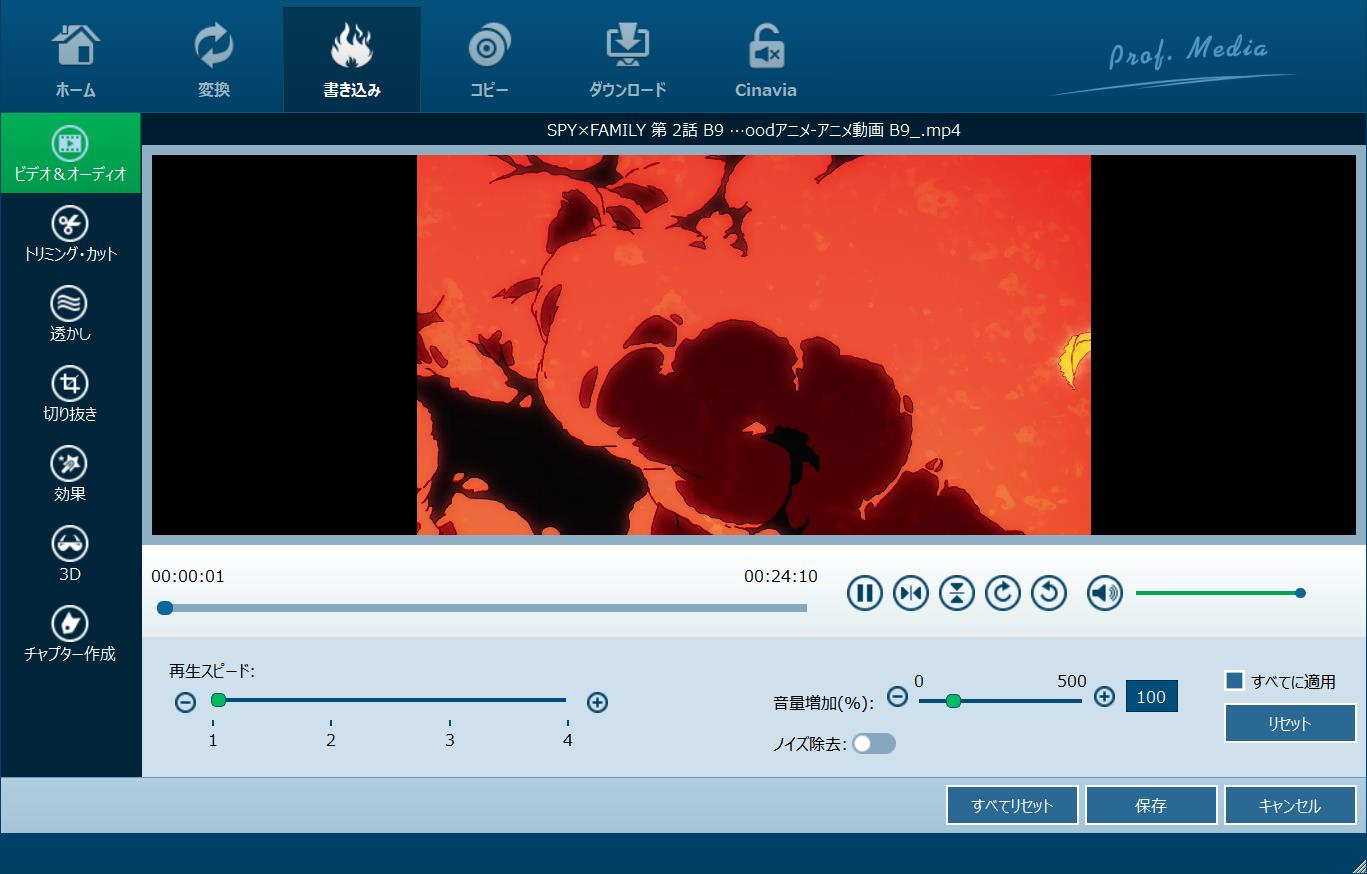Flip the video horizontally
The height and width of the screenshot is (874, 1367).
click(x=911, y=593)
